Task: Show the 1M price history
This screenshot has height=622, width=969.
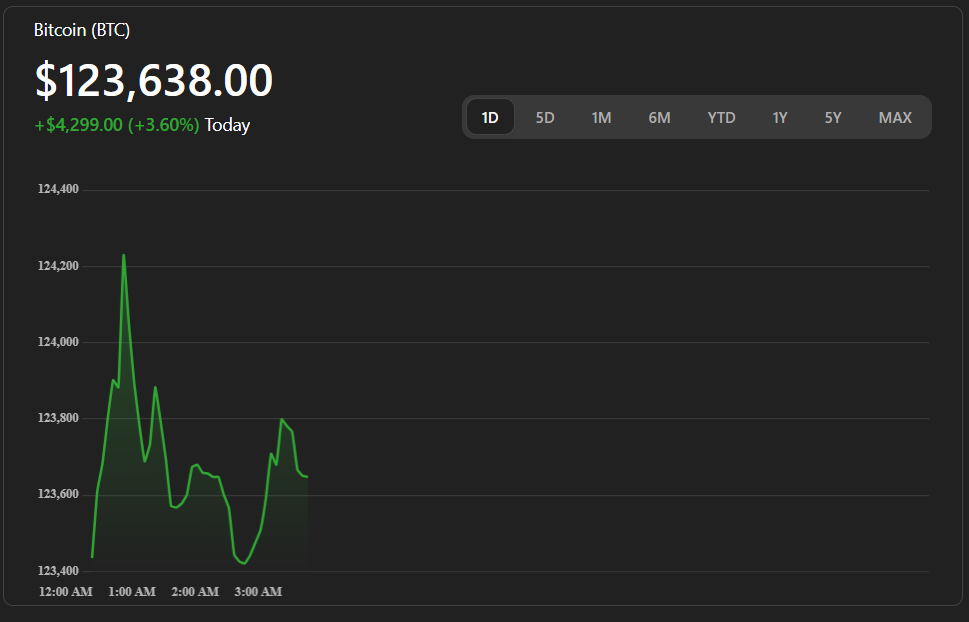Action: [x=601, y=118]
